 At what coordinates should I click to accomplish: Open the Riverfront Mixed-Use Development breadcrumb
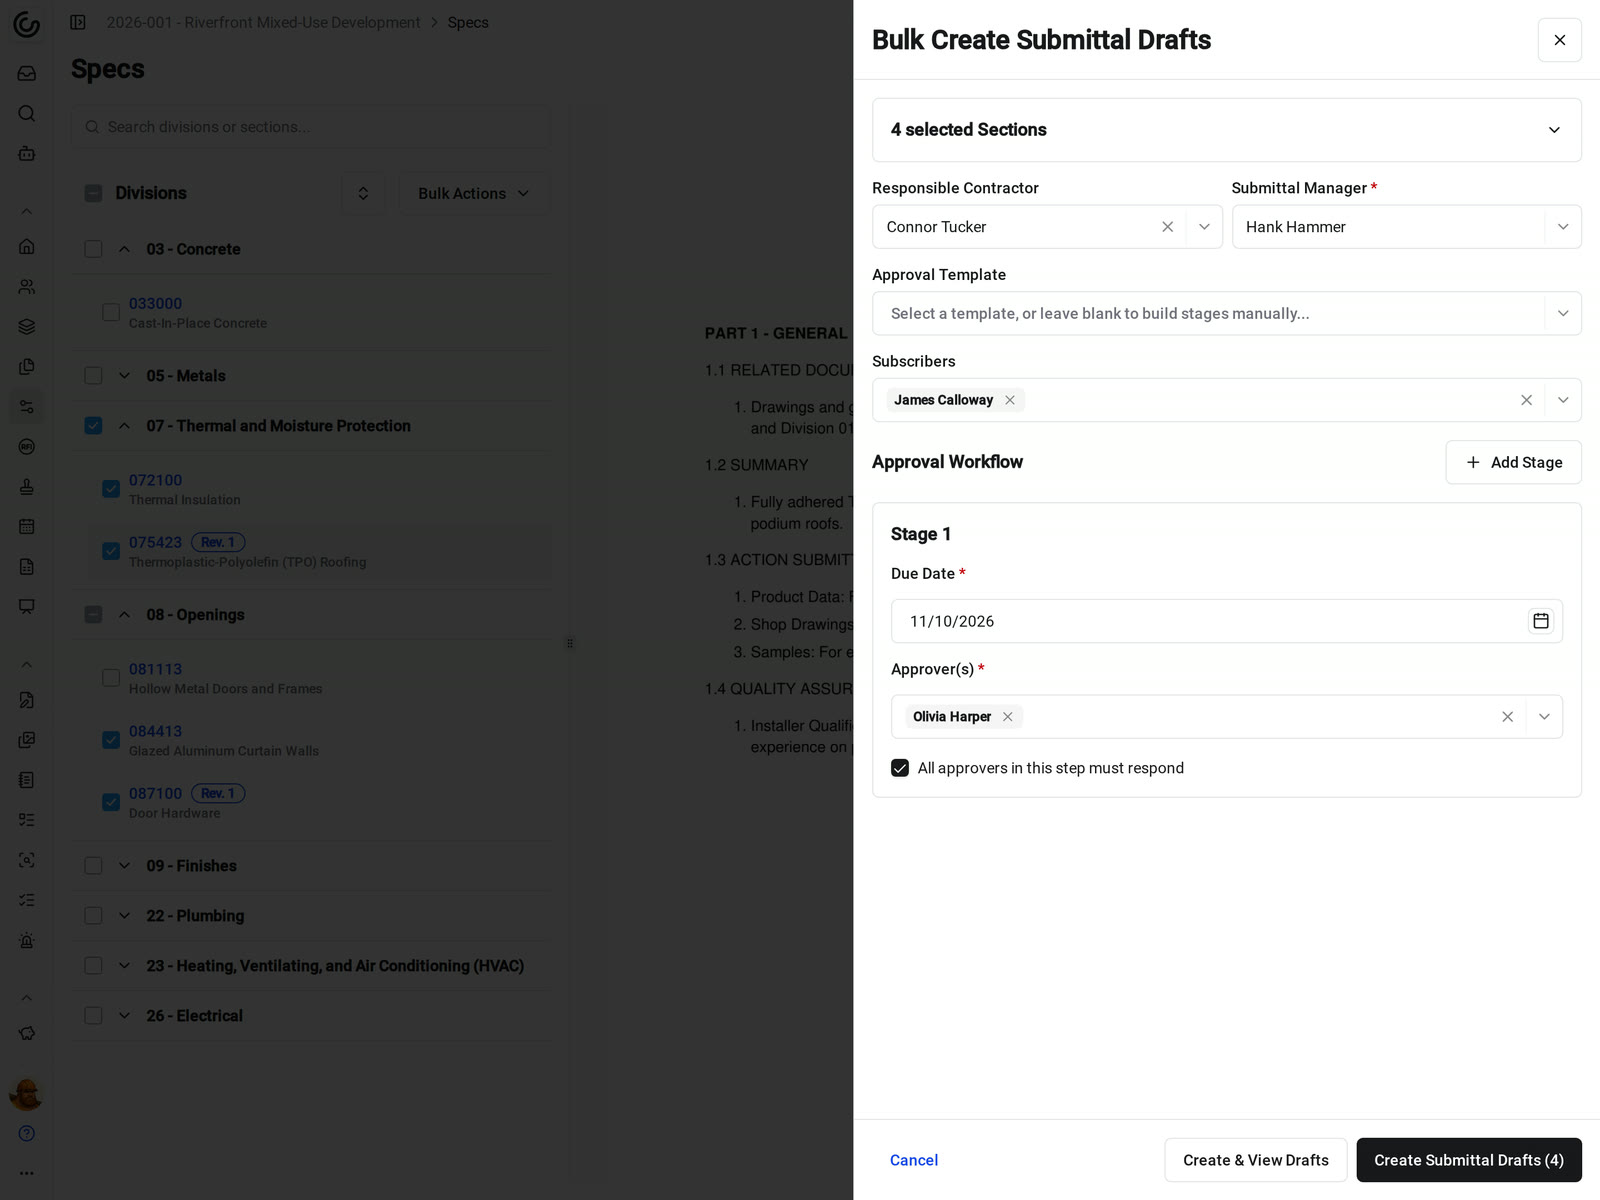click(263, 22)
